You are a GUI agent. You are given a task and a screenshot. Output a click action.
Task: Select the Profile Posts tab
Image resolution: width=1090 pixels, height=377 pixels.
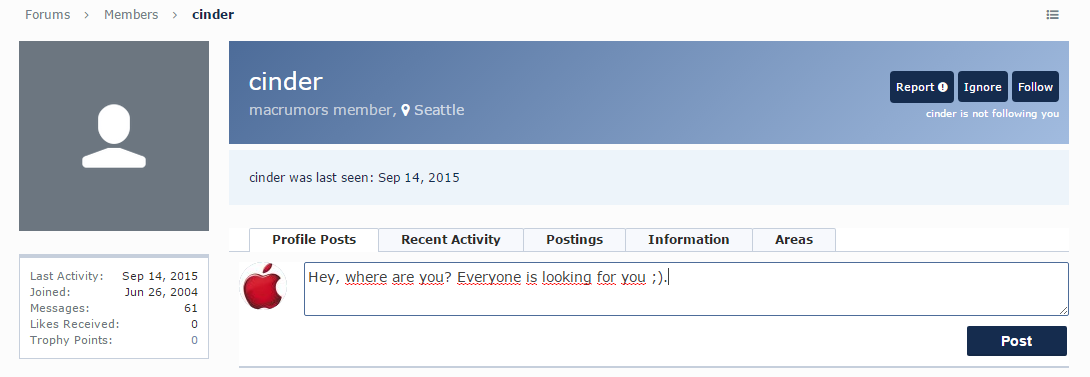pos(314,240)
